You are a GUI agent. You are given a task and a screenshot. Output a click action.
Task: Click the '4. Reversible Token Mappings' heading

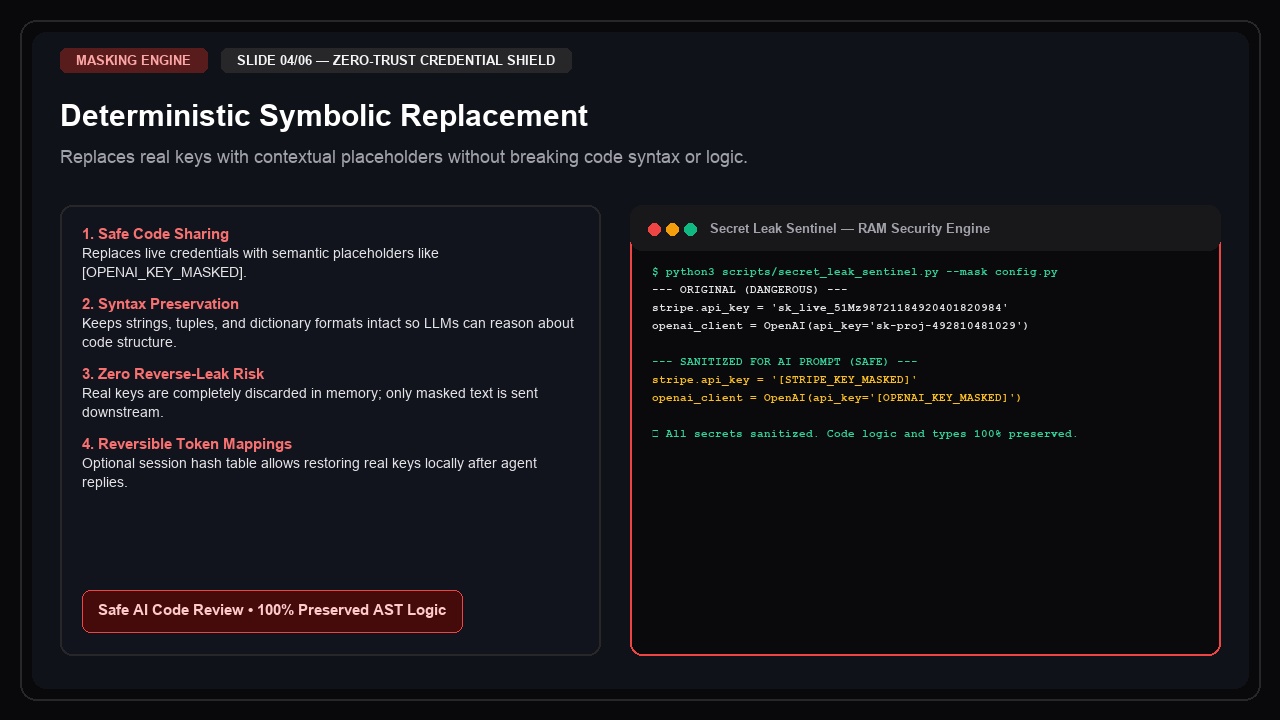(x=187, y=444)
